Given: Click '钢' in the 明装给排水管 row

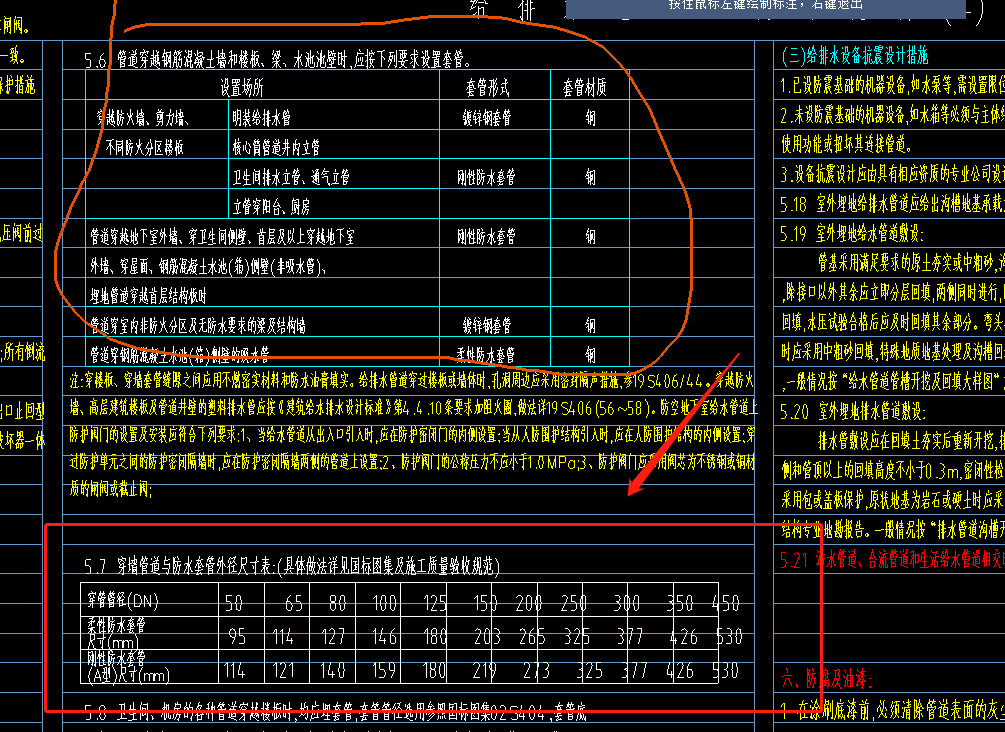Looking at the screenshot, I should pos(590,118).
